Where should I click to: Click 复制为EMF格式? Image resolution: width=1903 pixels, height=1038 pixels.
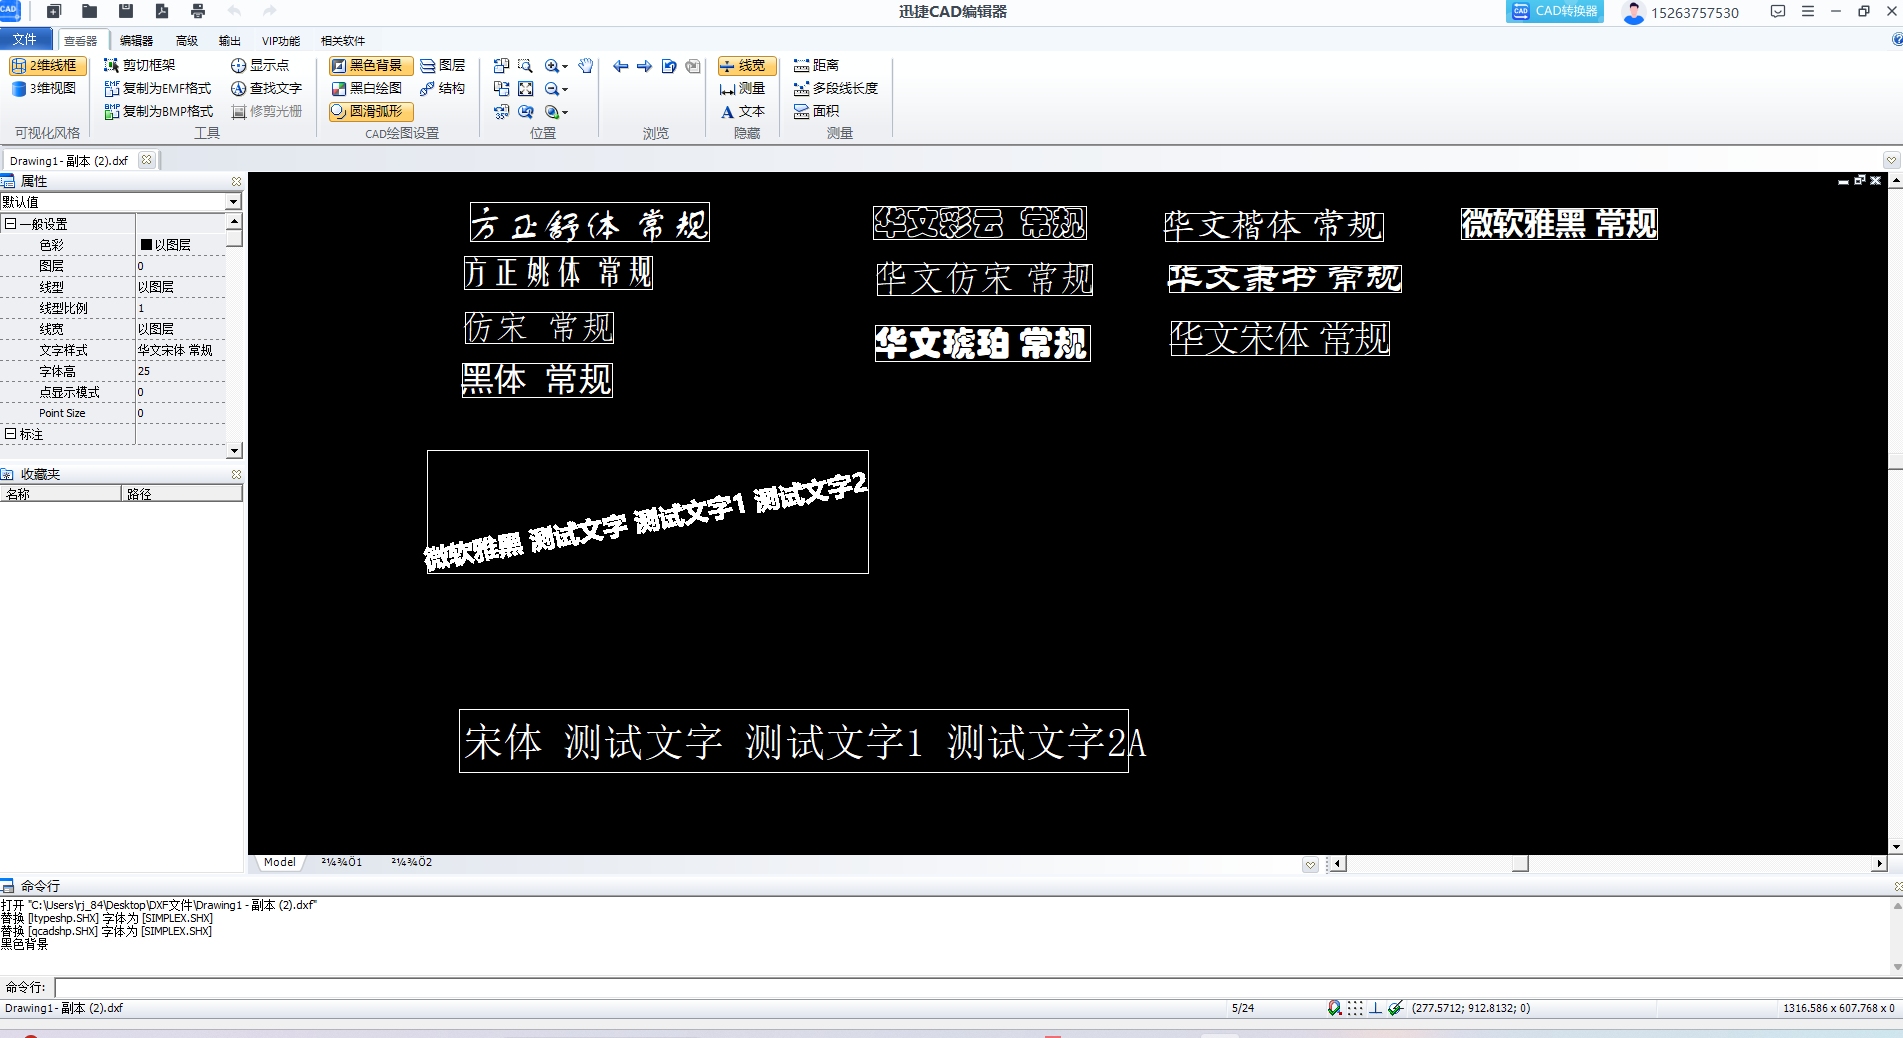pyautogui.click(x=158, y=88)
